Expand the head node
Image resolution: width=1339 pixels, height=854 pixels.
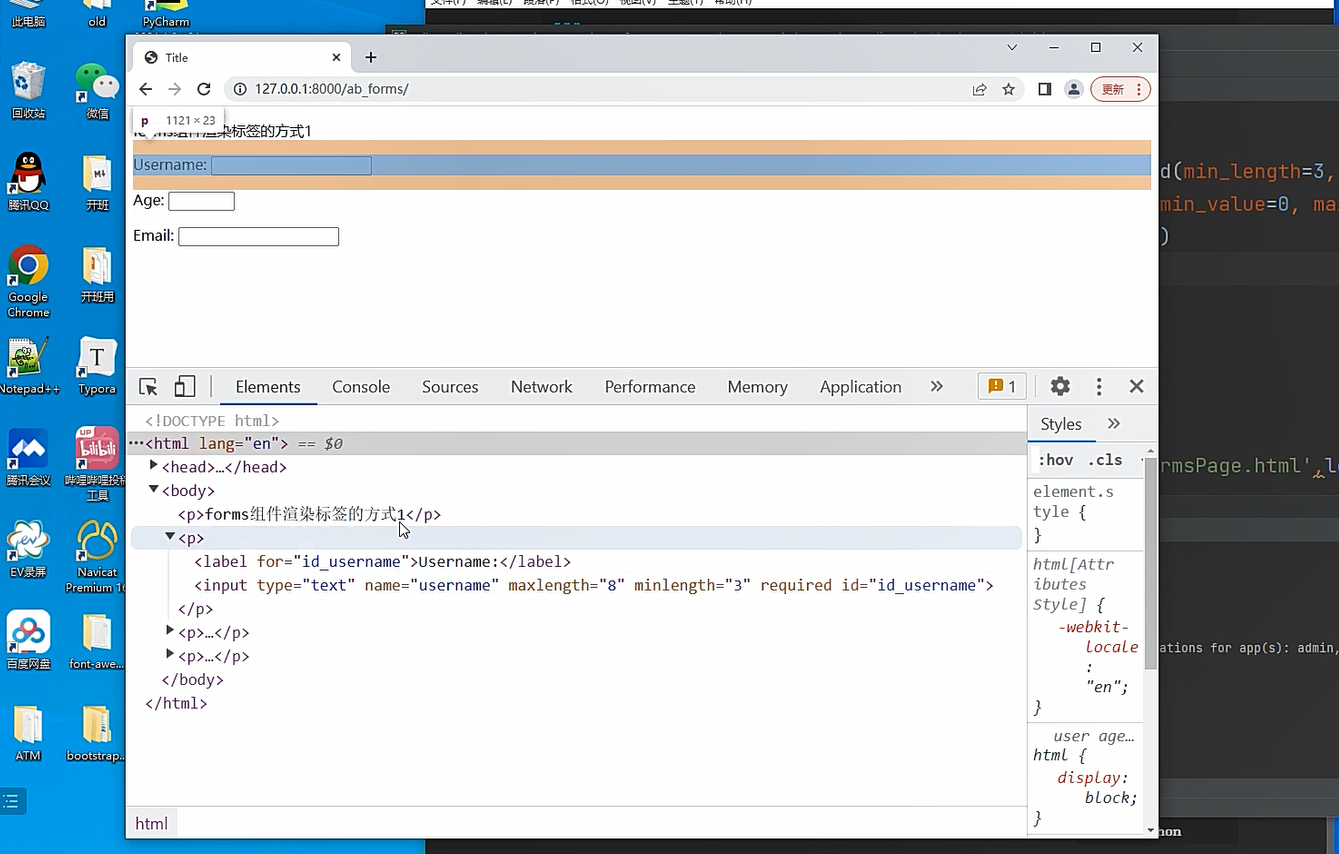pos(154,466)
